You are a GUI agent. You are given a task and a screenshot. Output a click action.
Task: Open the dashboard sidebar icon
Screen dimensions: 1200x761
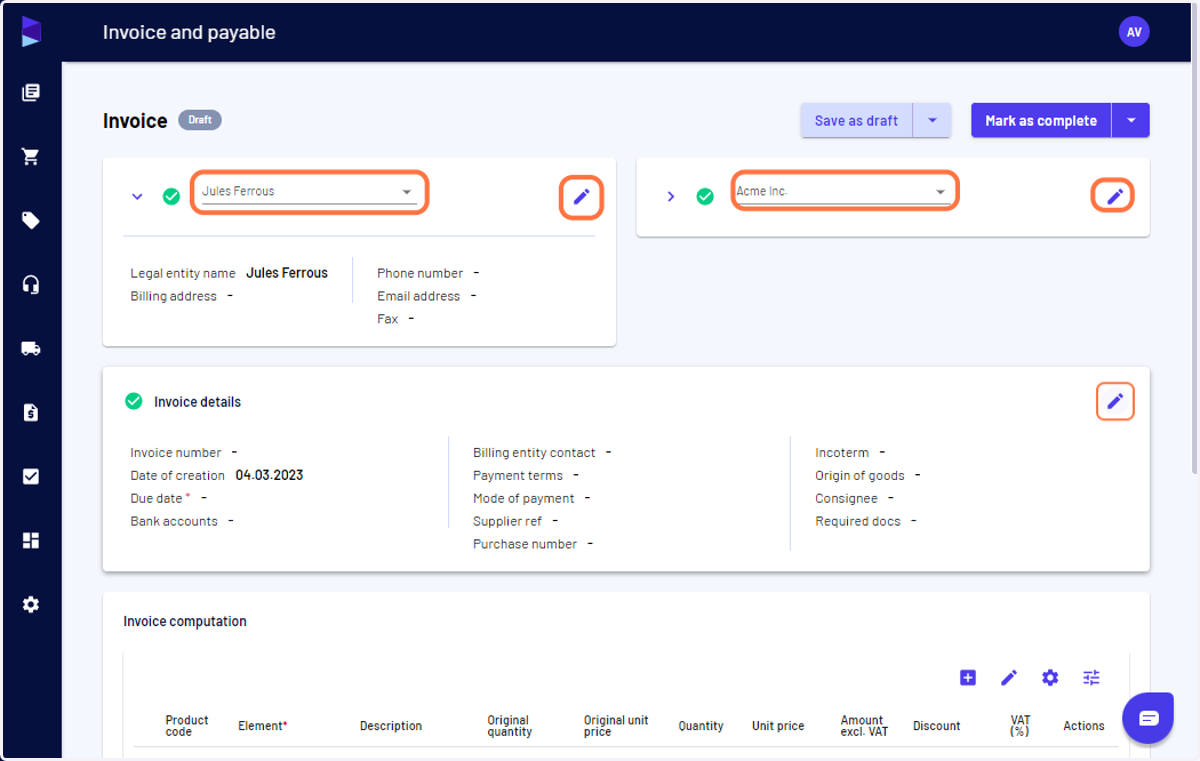[31, 541]
